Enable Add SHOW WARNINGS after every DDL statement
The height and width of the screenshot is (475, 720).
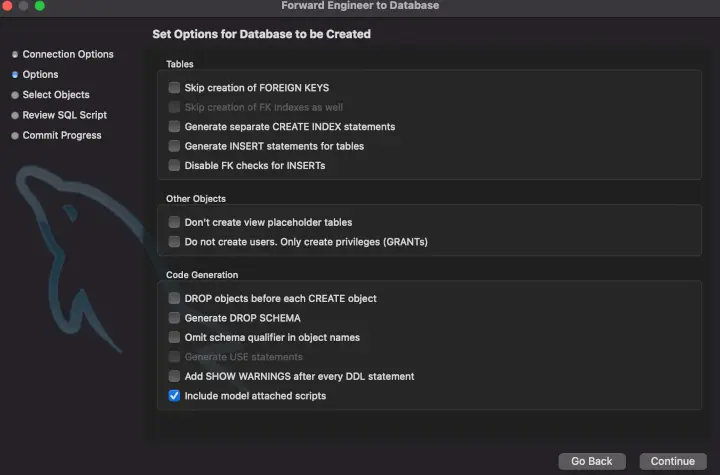coord(175,376)
